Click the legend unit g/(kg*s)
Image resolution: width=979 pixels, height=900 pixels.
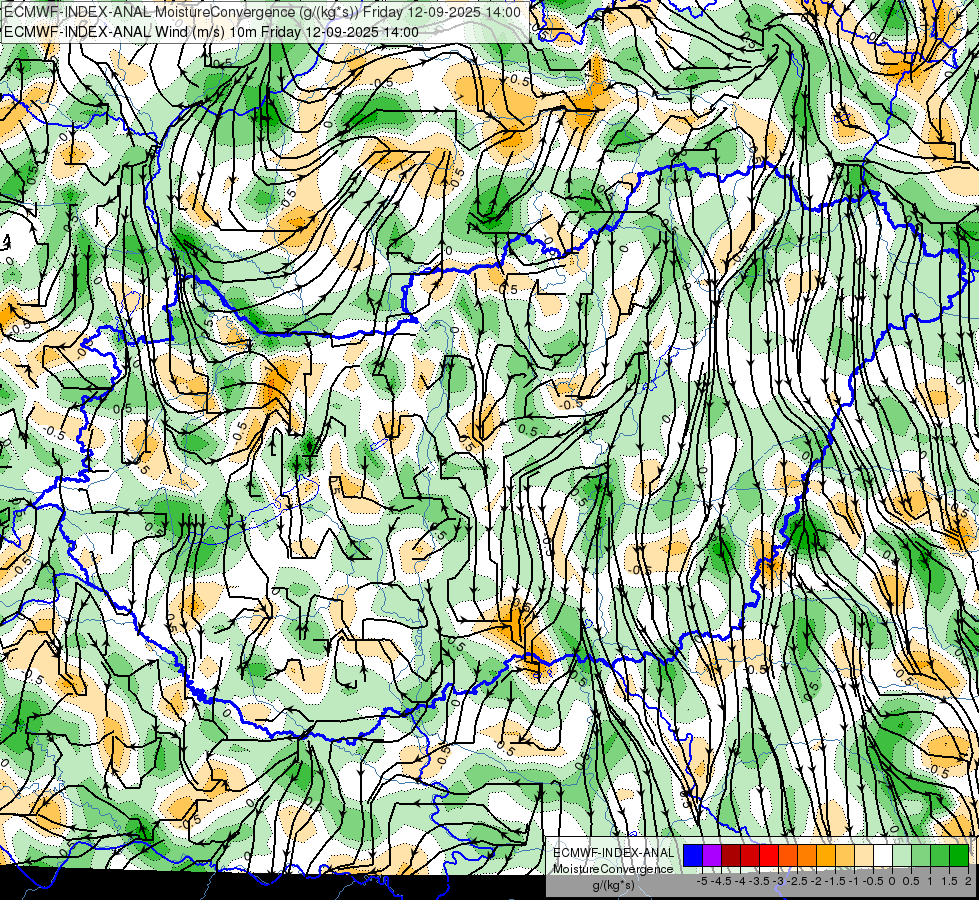pos(613,885)
